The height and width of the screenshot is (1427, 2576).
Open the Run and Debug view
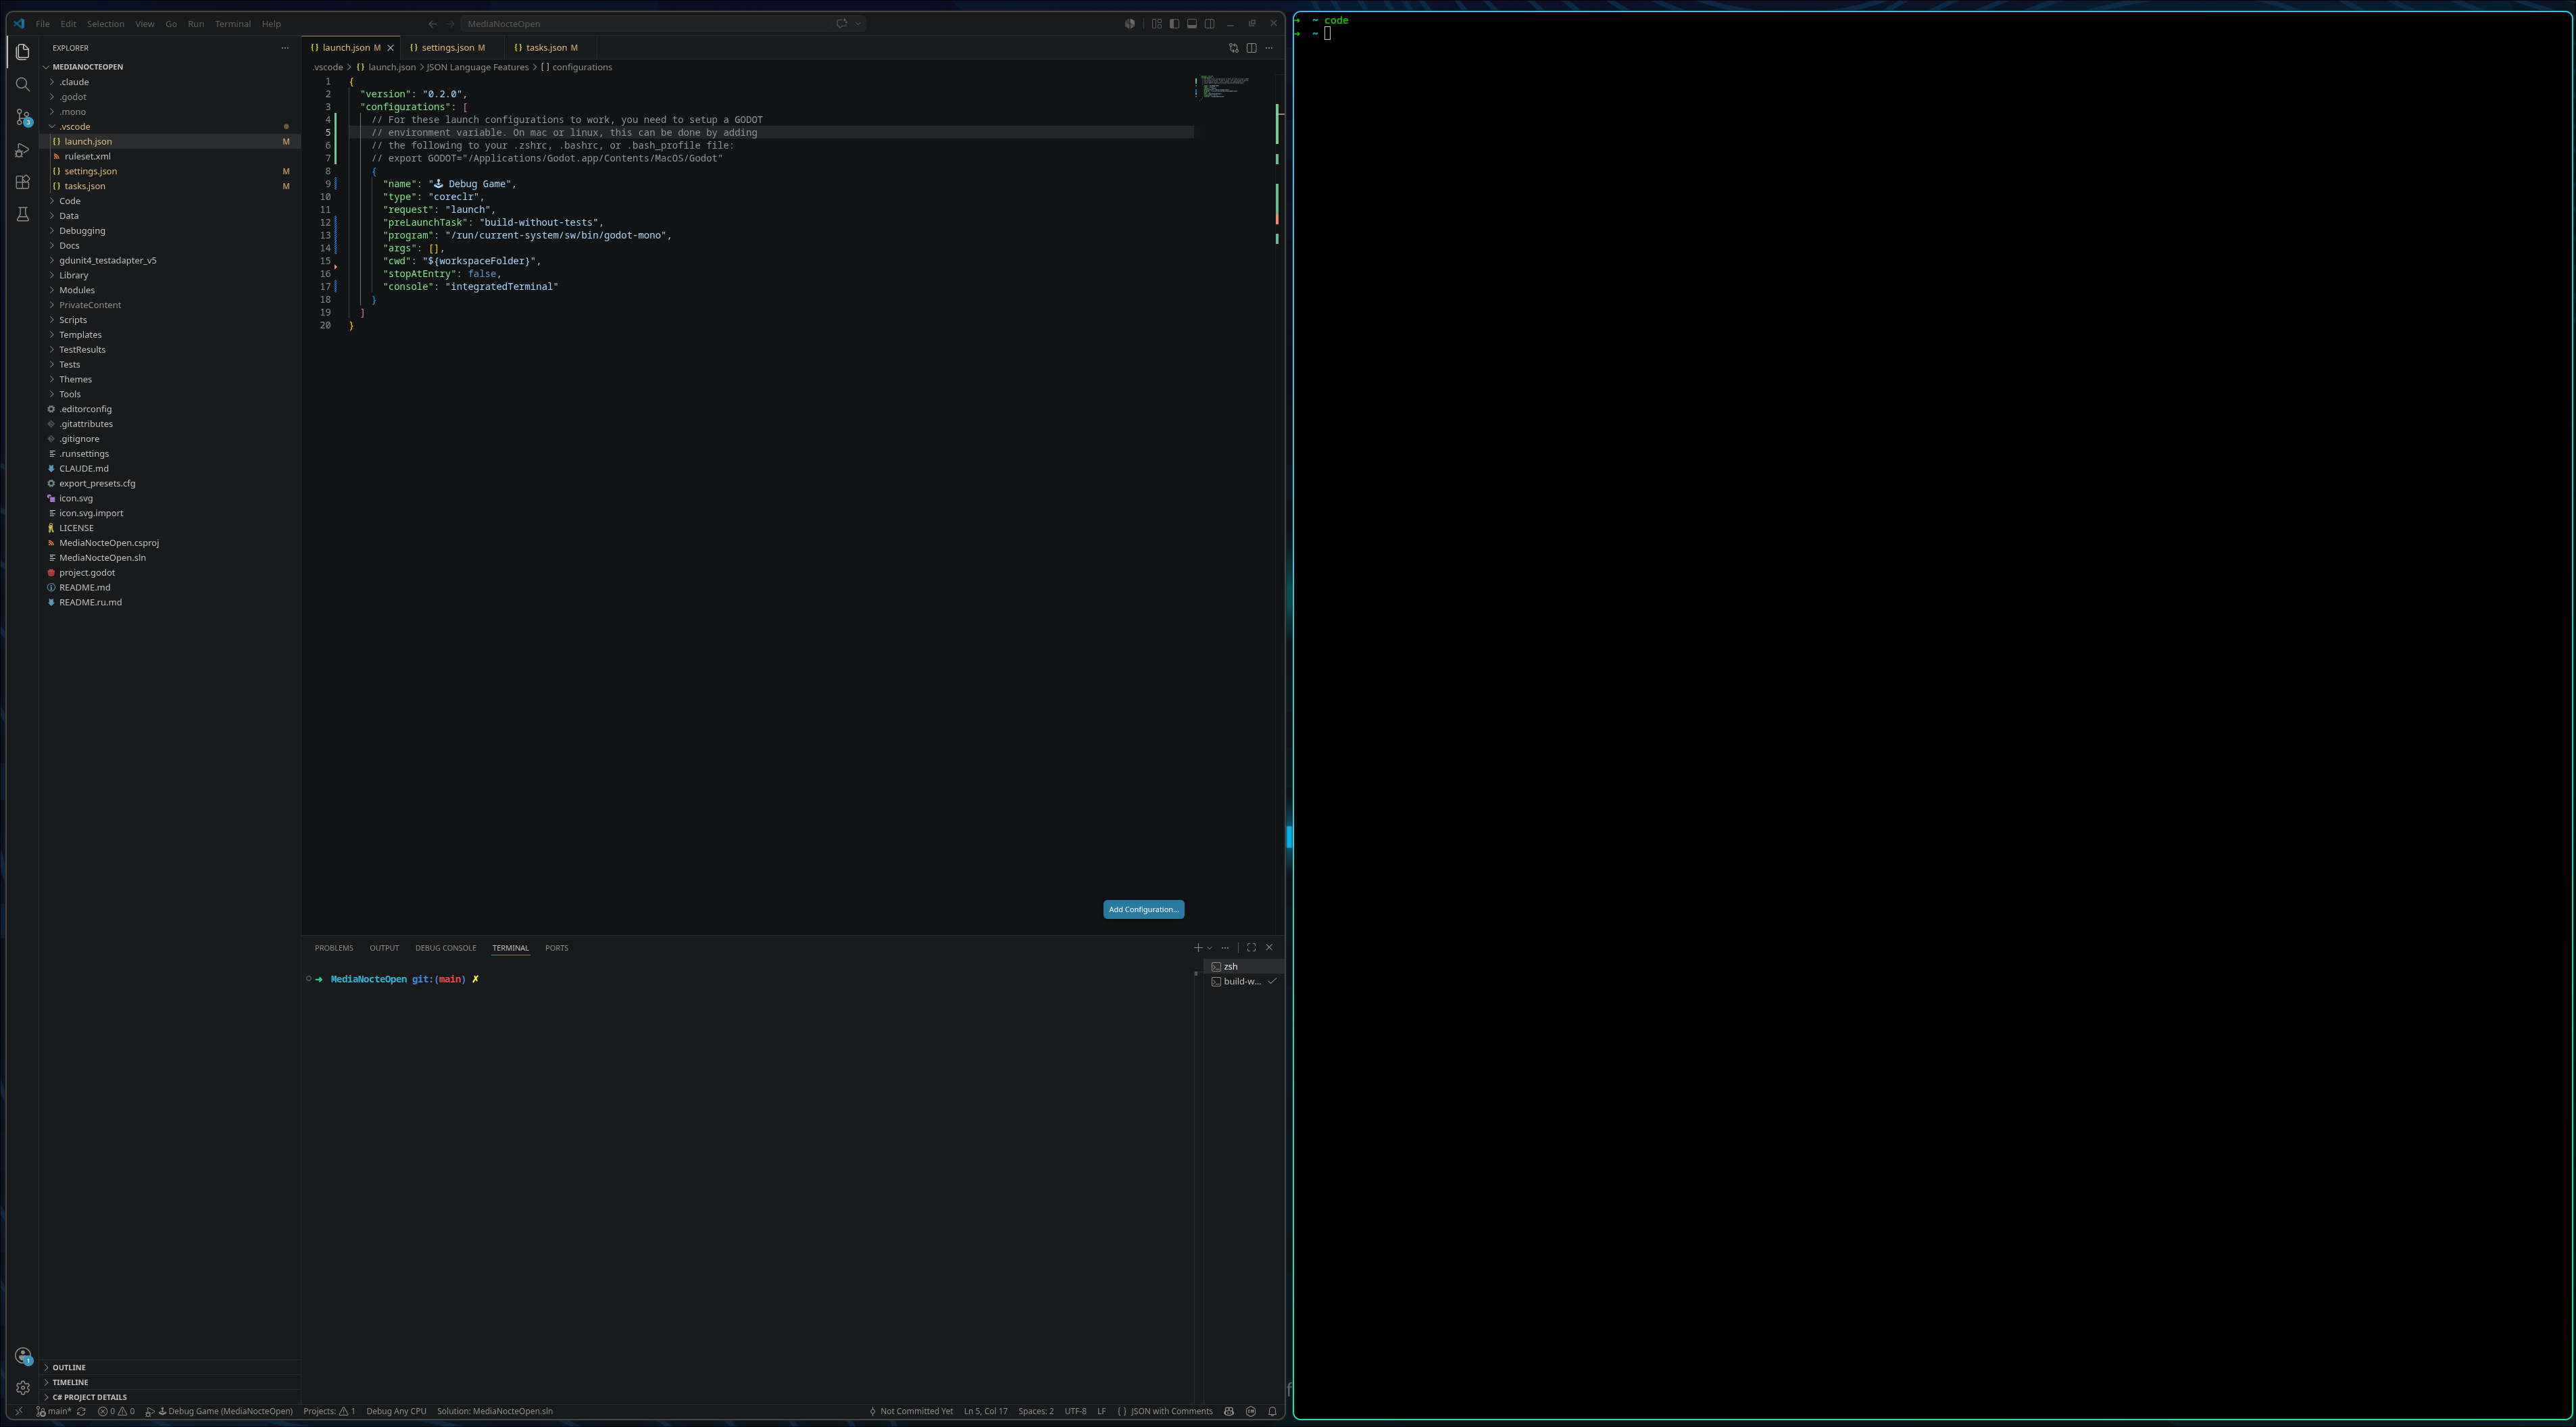pos(22,150)
